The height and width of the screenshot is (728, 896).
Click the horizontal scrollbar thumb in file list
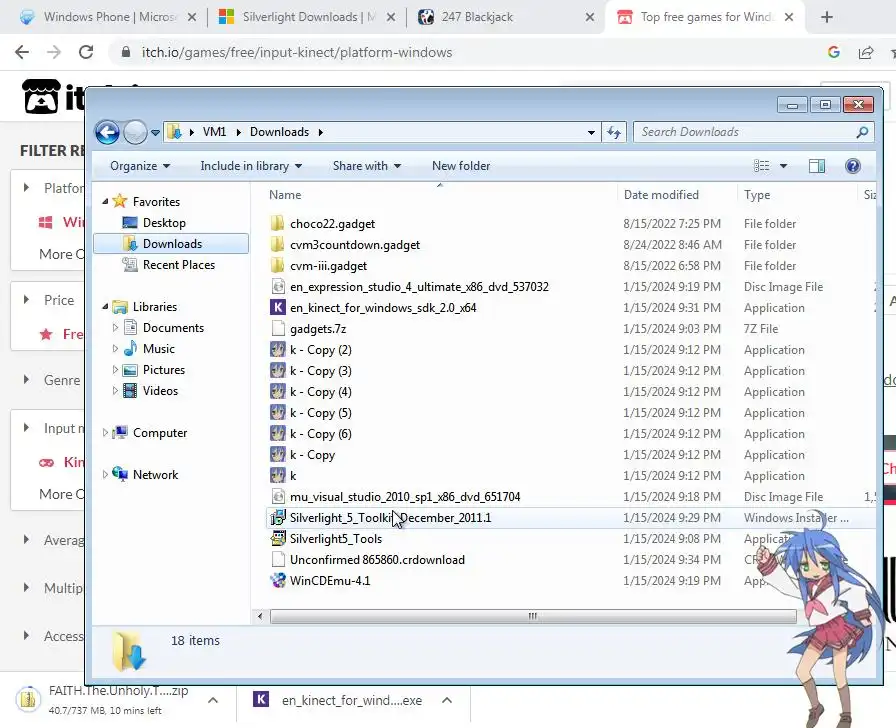pyautogui.click(x=533, y=617)
